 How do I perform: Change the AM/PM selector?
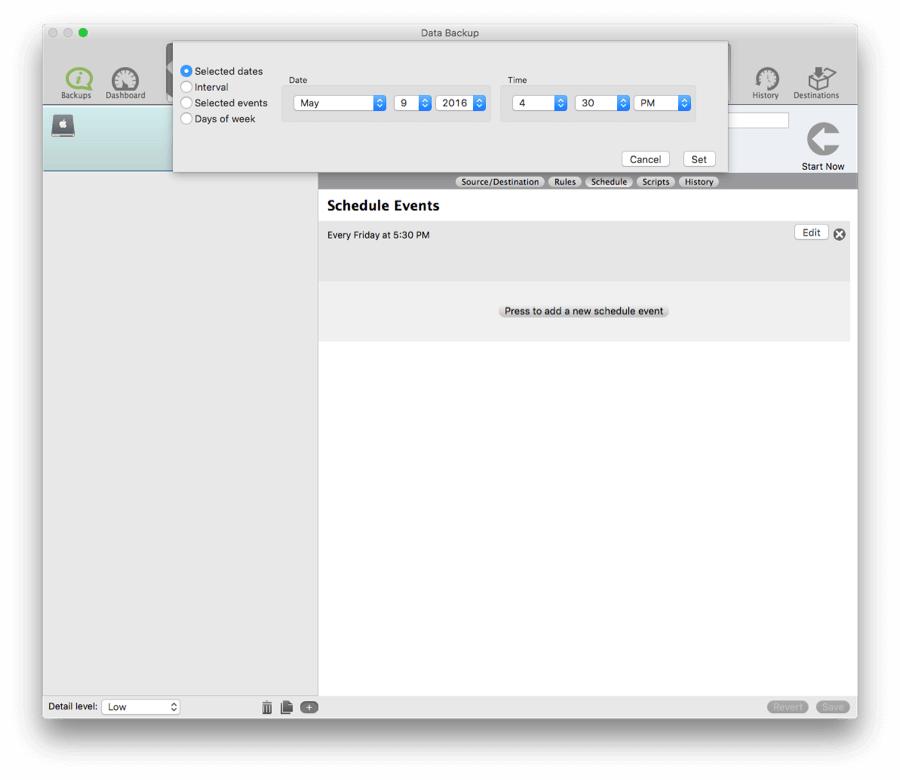point(660,102)
